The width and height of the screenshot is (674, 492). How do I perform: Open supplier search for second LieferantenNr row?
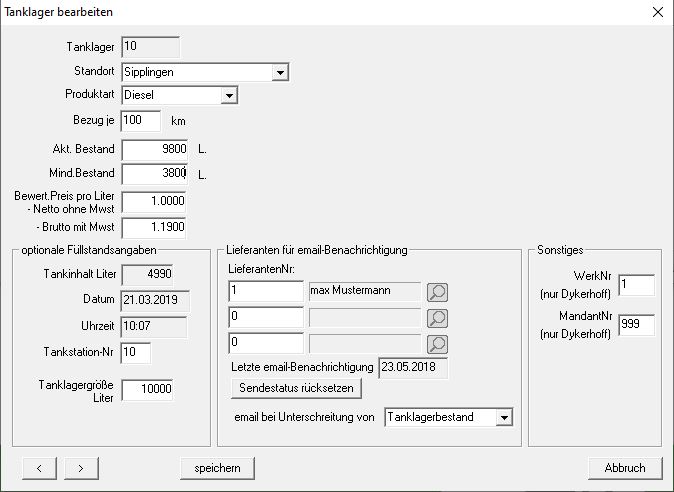[438, 318]
